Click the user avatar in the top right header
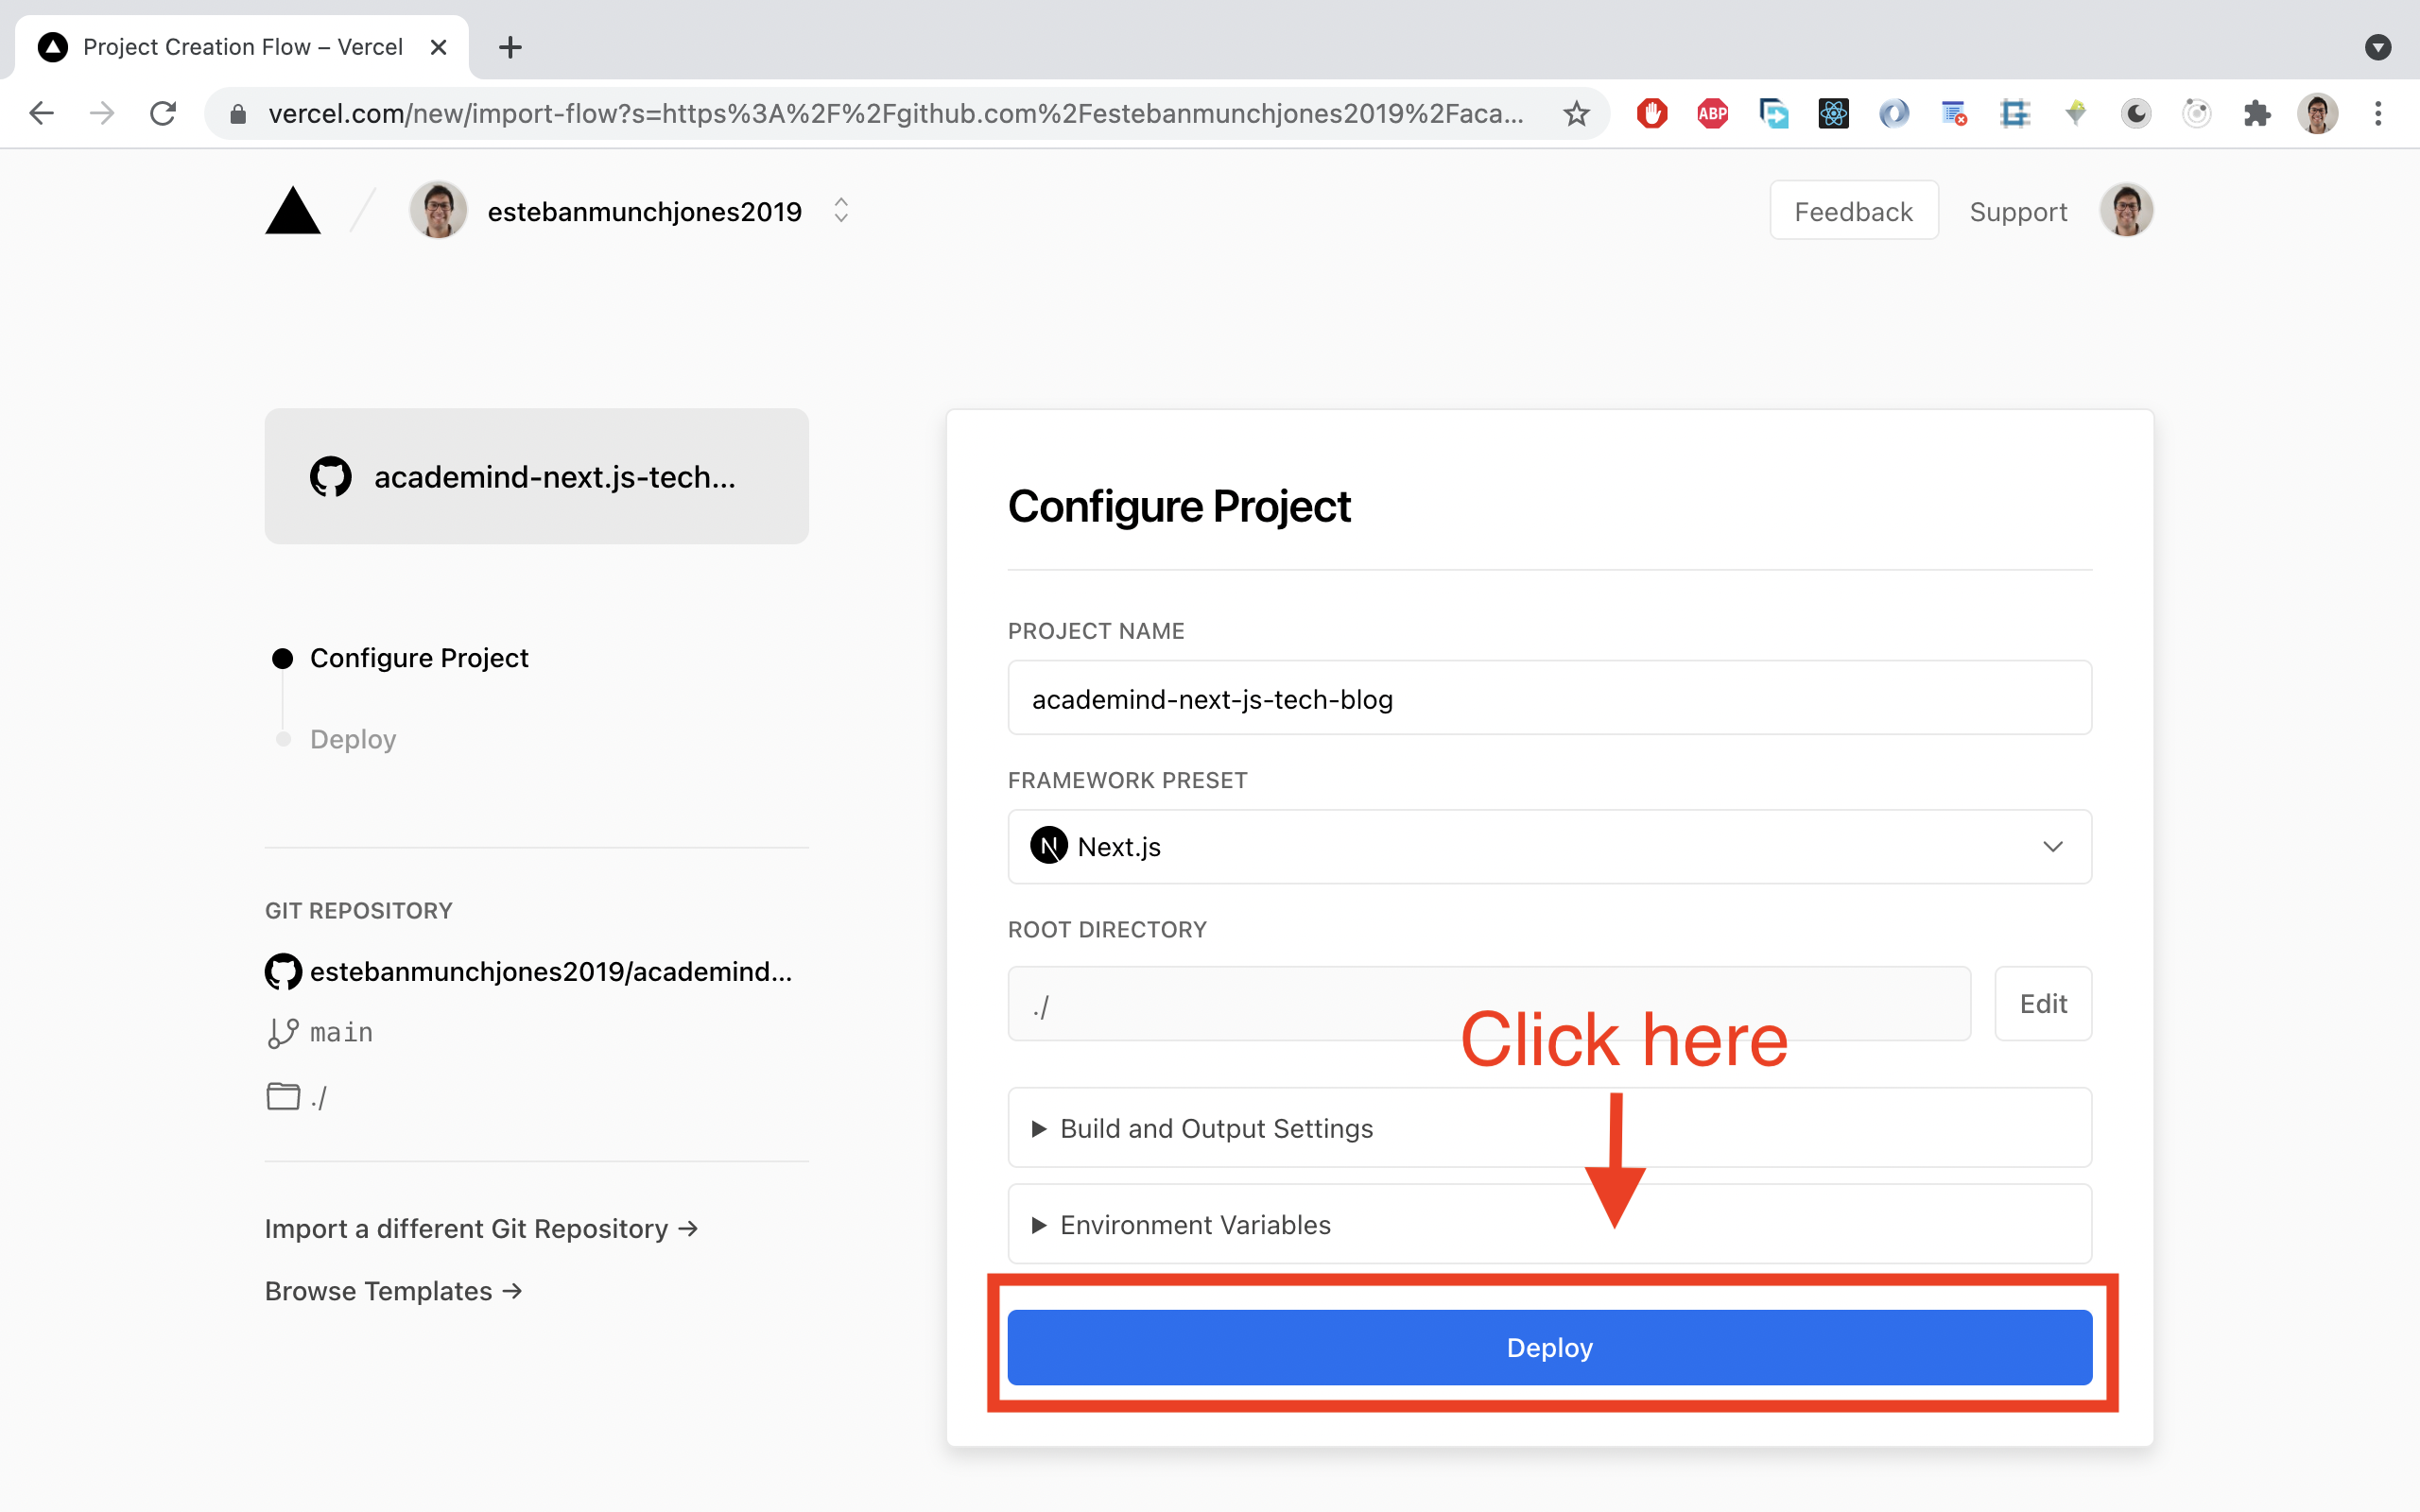Viewport: 2420px width, 1512px height. point(2126,211)
